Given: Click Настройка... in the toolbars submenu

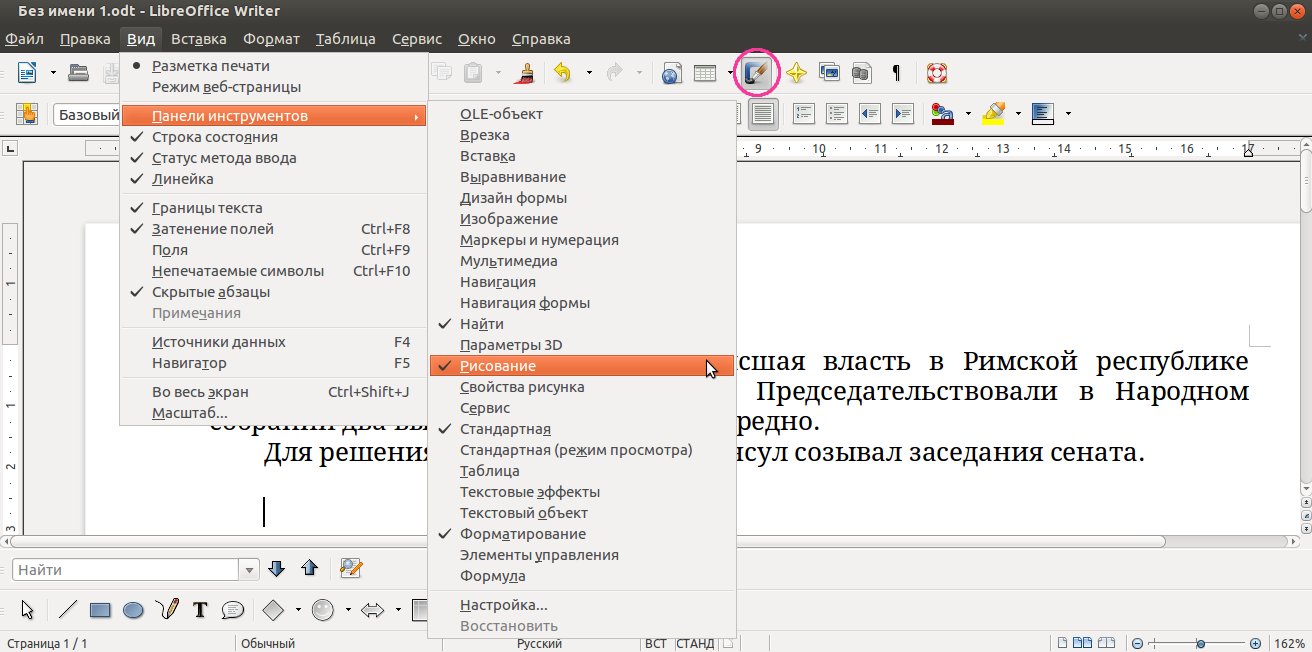Looking at the screenshot, I should 503,605.
